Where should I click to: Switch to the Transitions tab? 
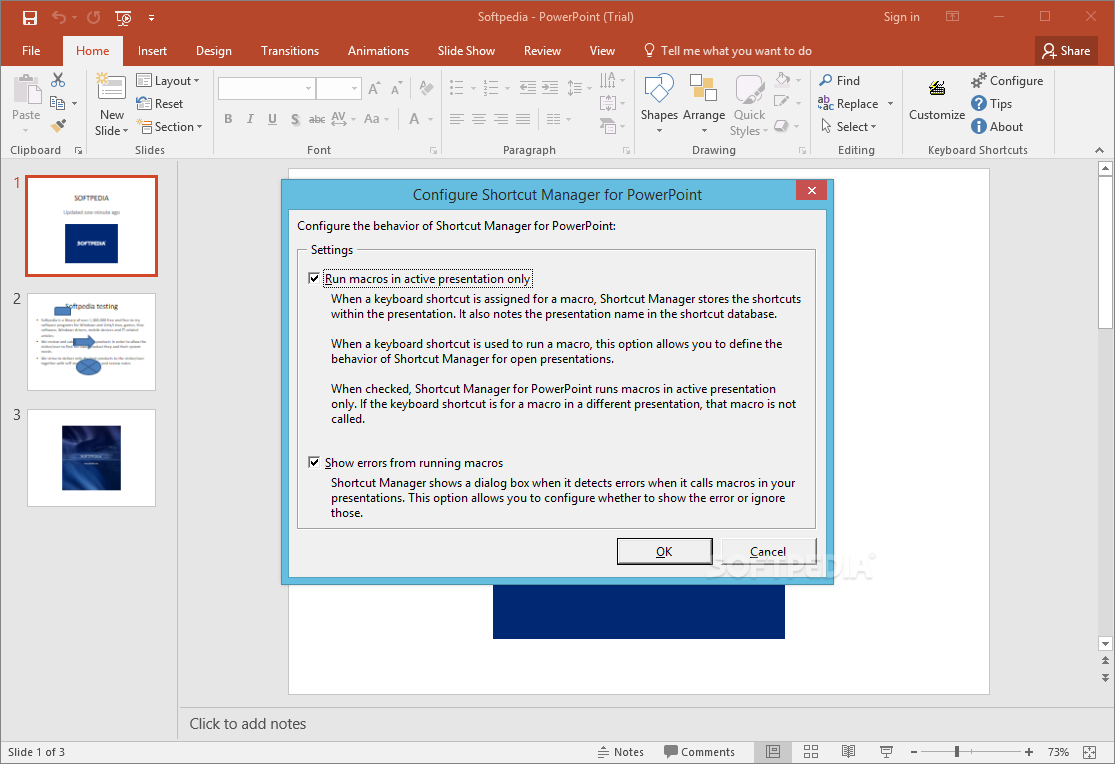click(x=289, y=51)
